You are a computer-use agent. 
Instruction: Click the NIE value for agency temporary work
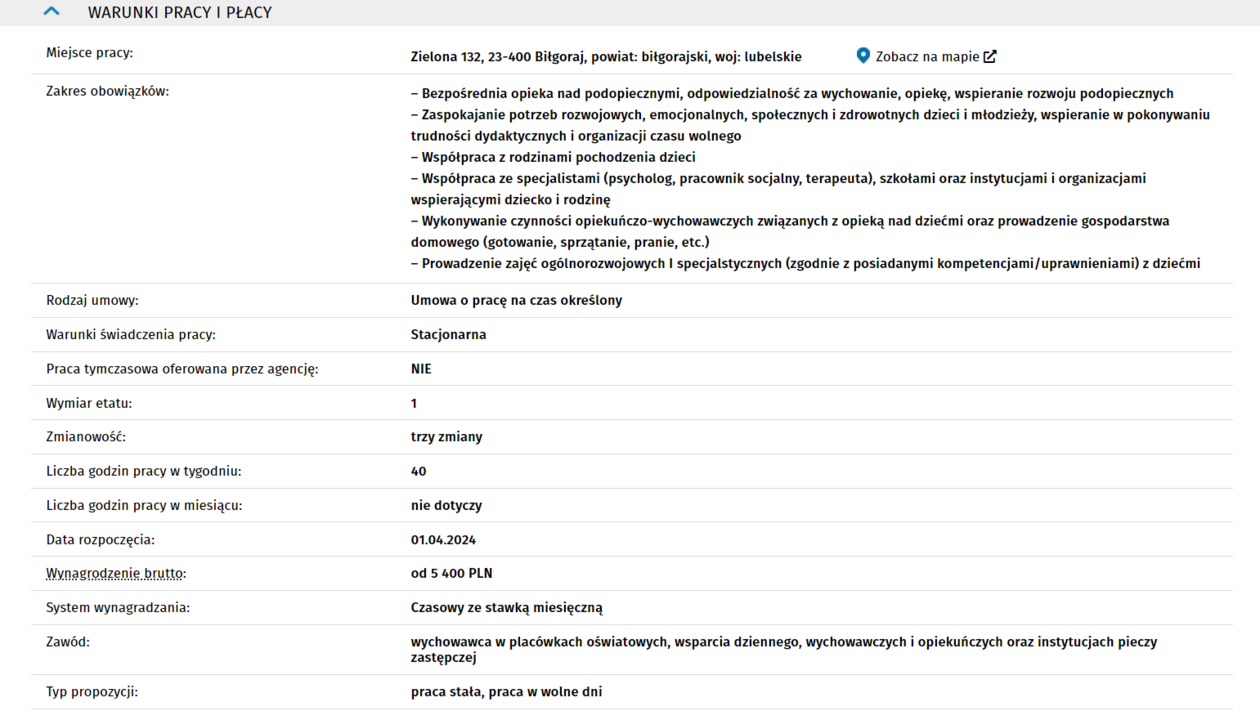(421, 369)
